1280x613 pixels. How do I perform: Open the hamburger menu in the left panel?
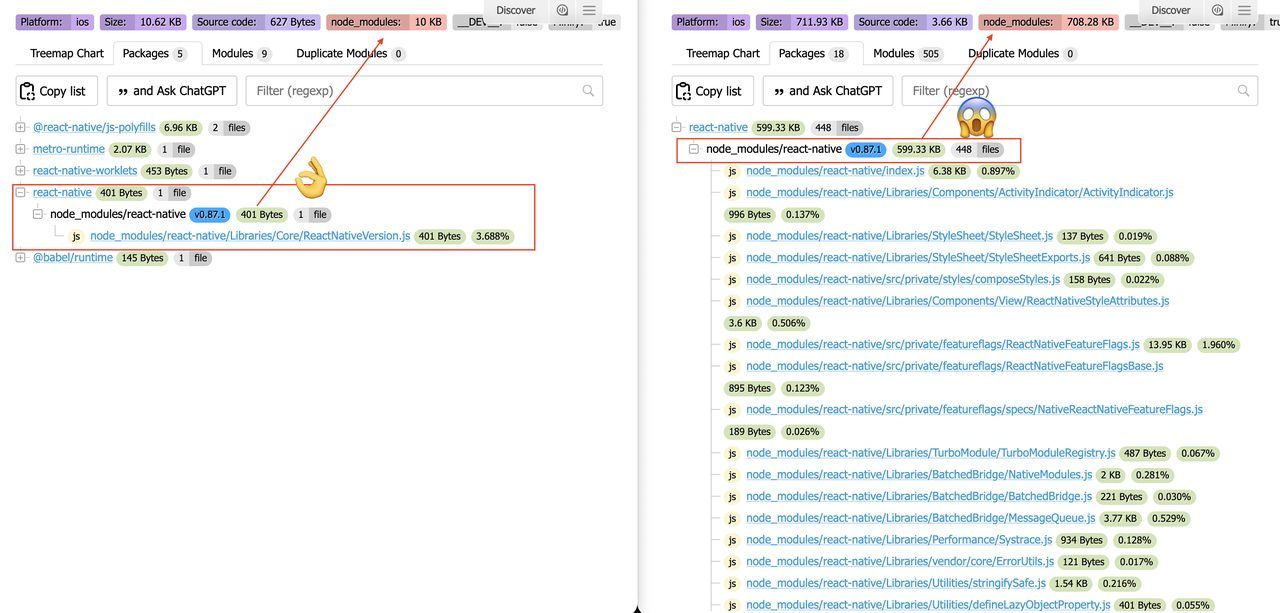[x=589, y=10]
